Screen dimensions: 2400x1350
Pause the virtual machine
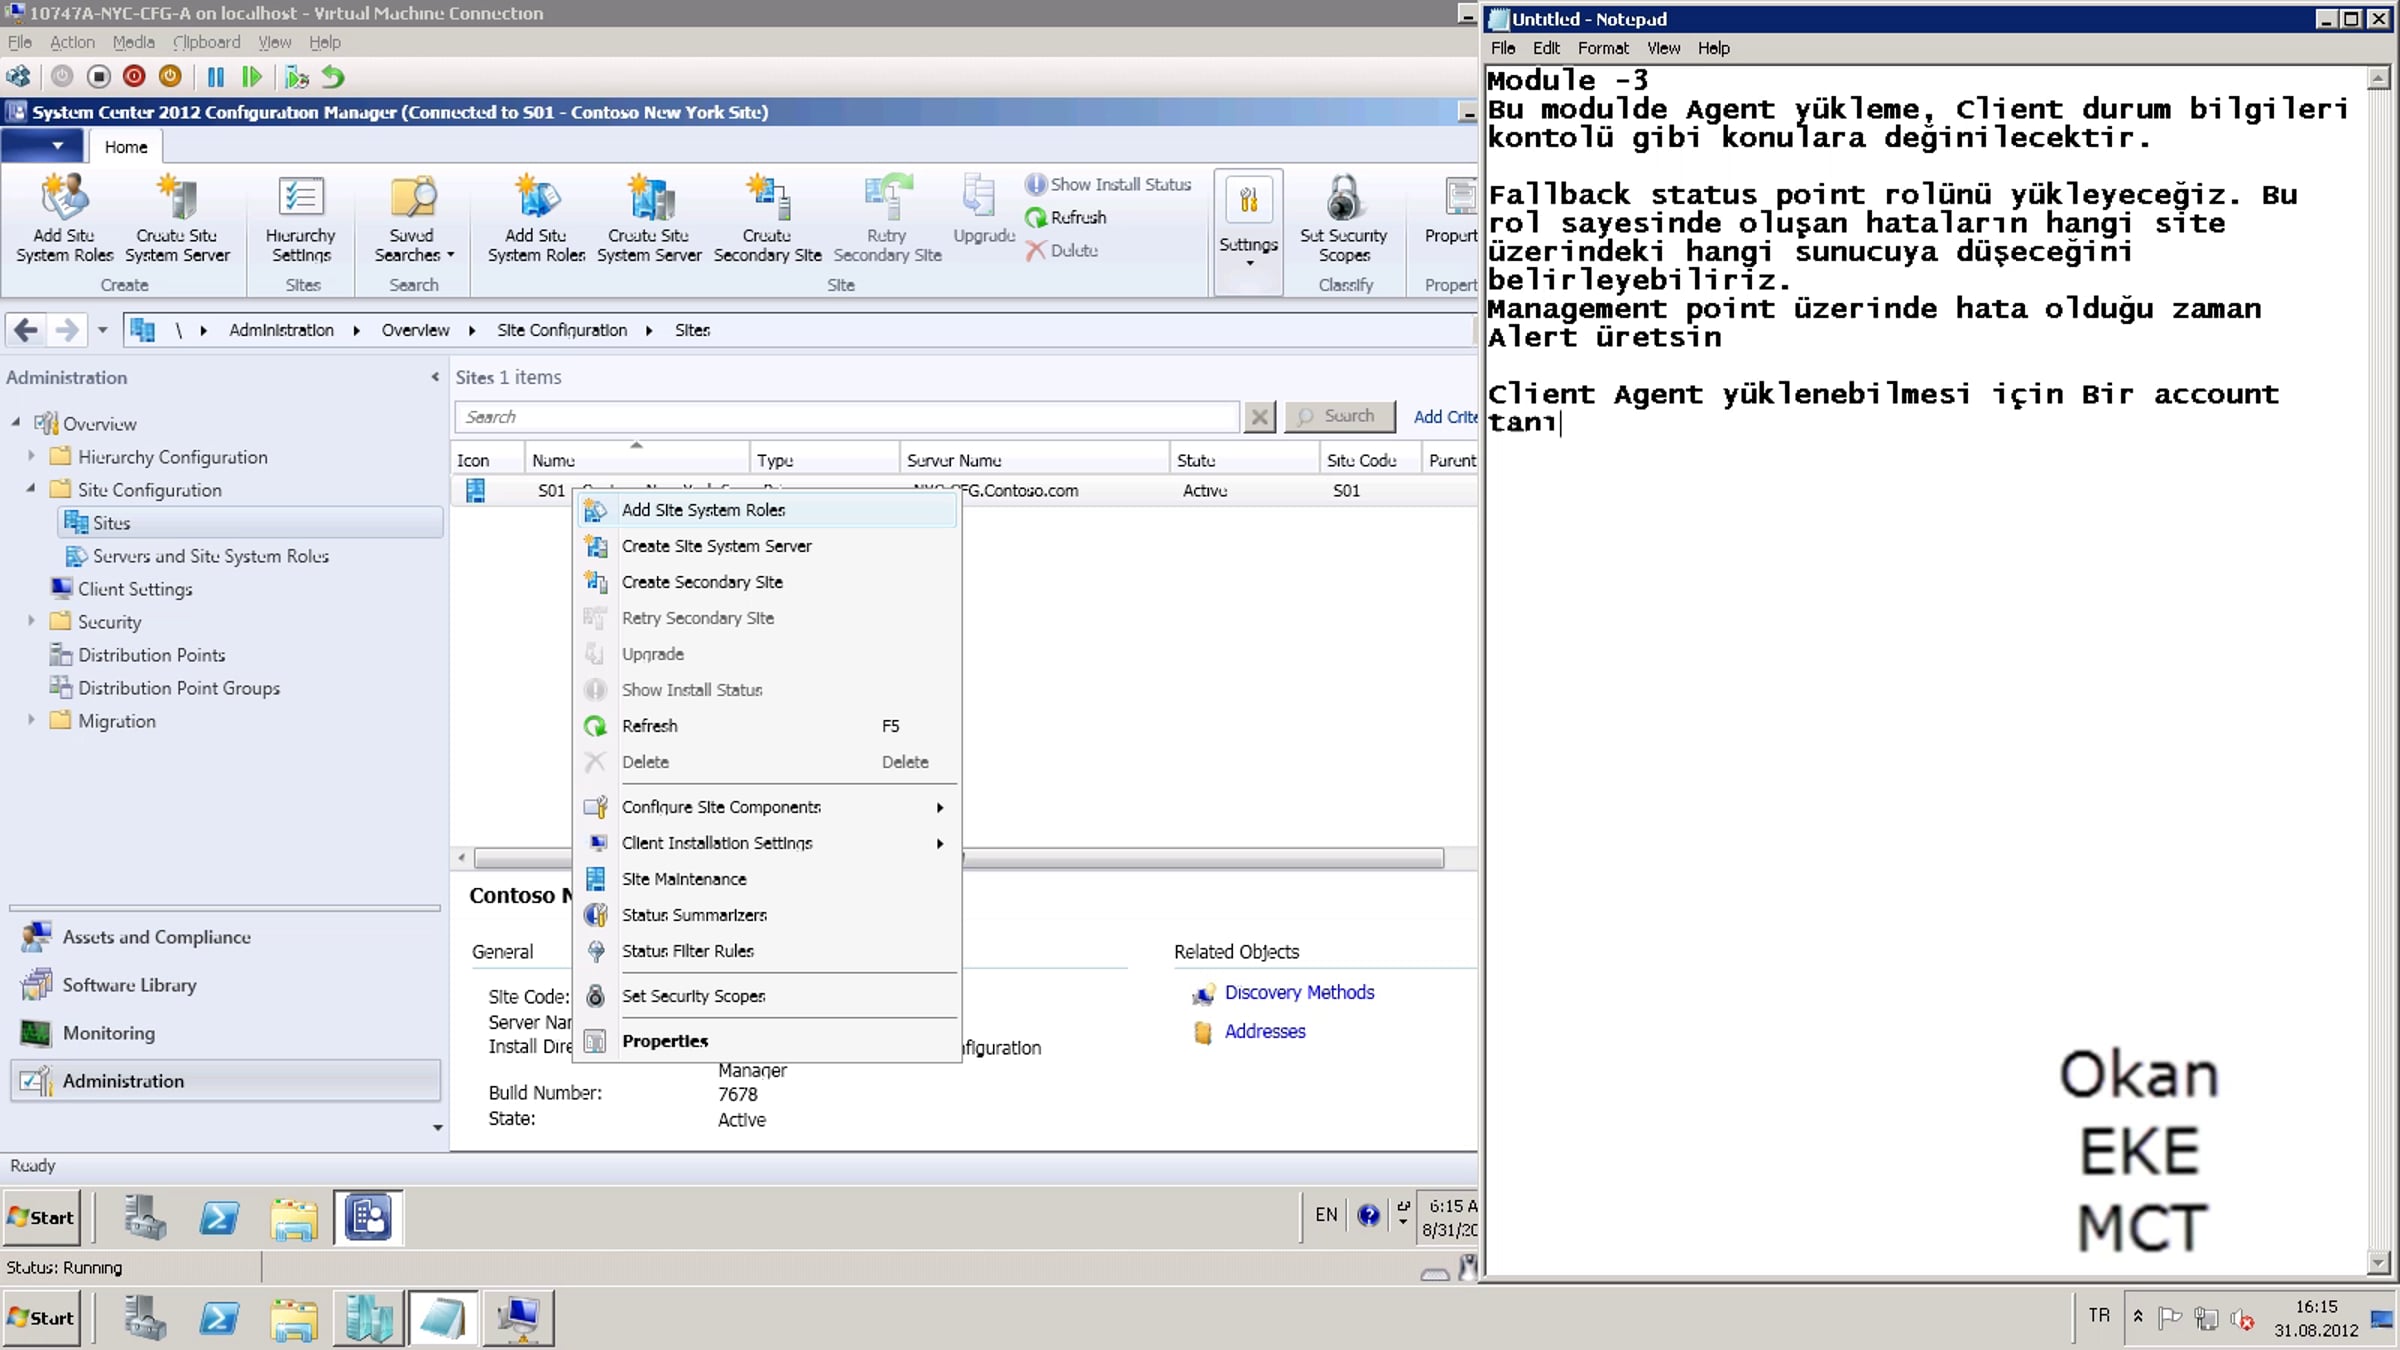[x=215, y=77]
